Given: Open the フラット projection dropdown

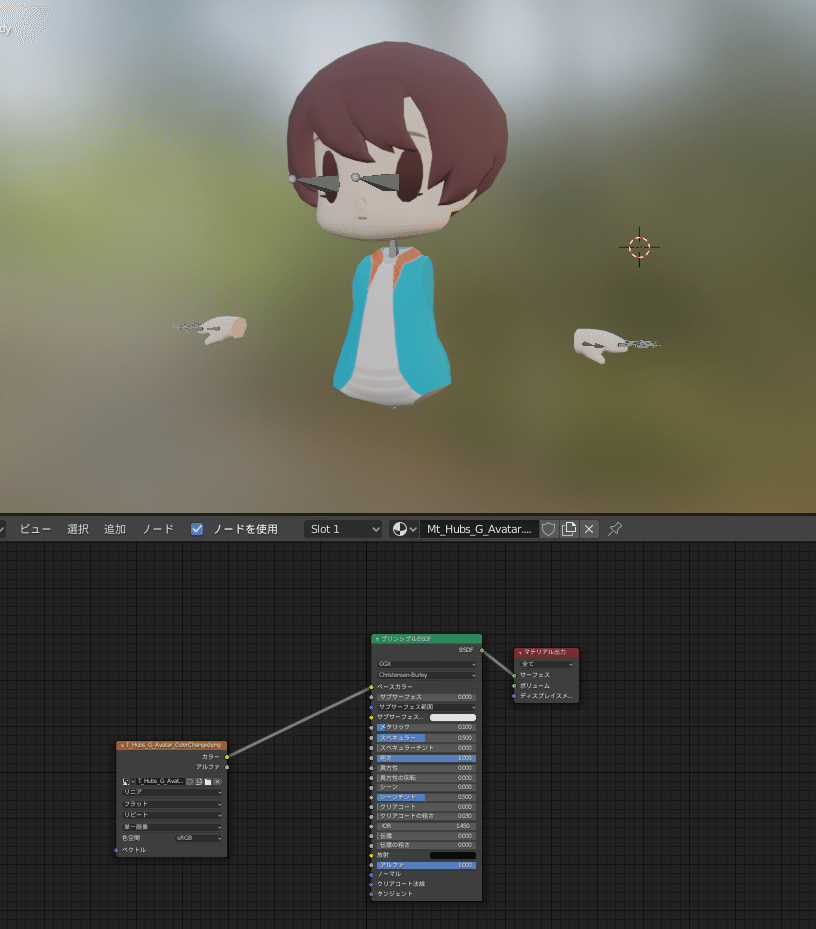Looking at the screenshot, I should pyautogui.click(x=172, y=804).
